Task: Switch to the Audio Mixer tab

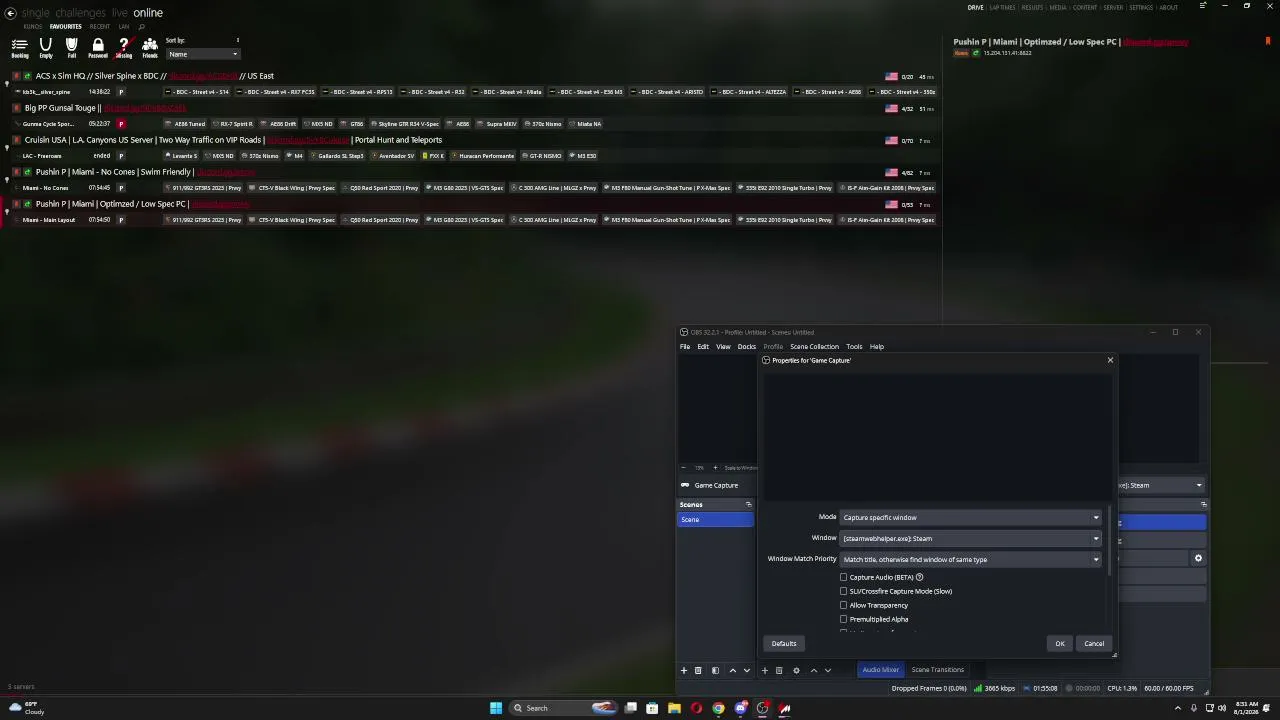Action: 881,670
